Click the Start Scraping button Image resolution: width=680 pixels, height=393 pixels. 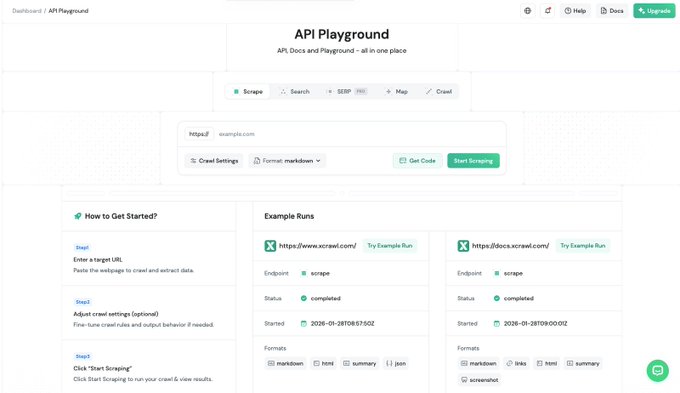tap(473, 161)
